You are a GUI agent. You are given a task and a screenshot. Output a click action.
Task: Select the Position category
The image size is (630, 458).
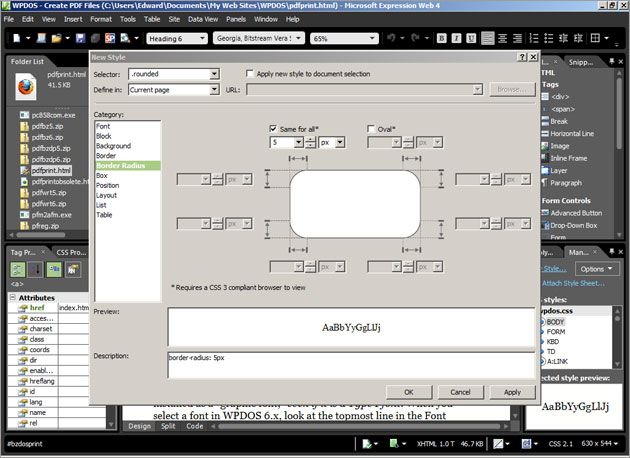pyautogui.click(x=107, y=185)
